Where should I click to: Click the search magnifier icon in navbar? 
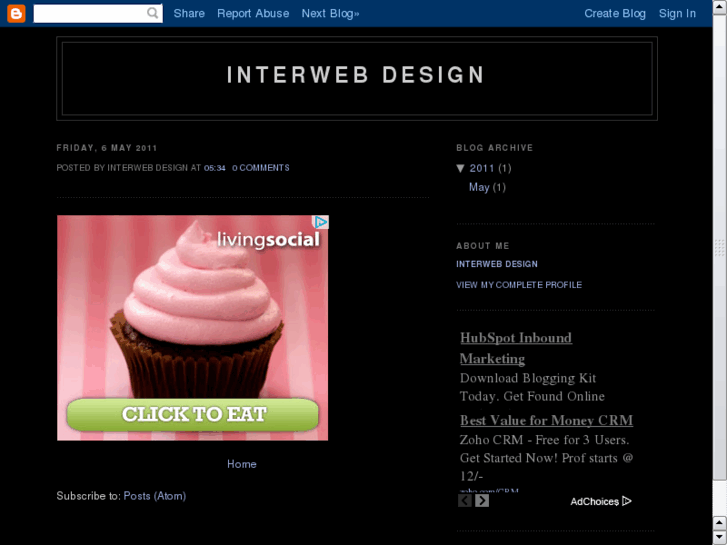[153, 13]
